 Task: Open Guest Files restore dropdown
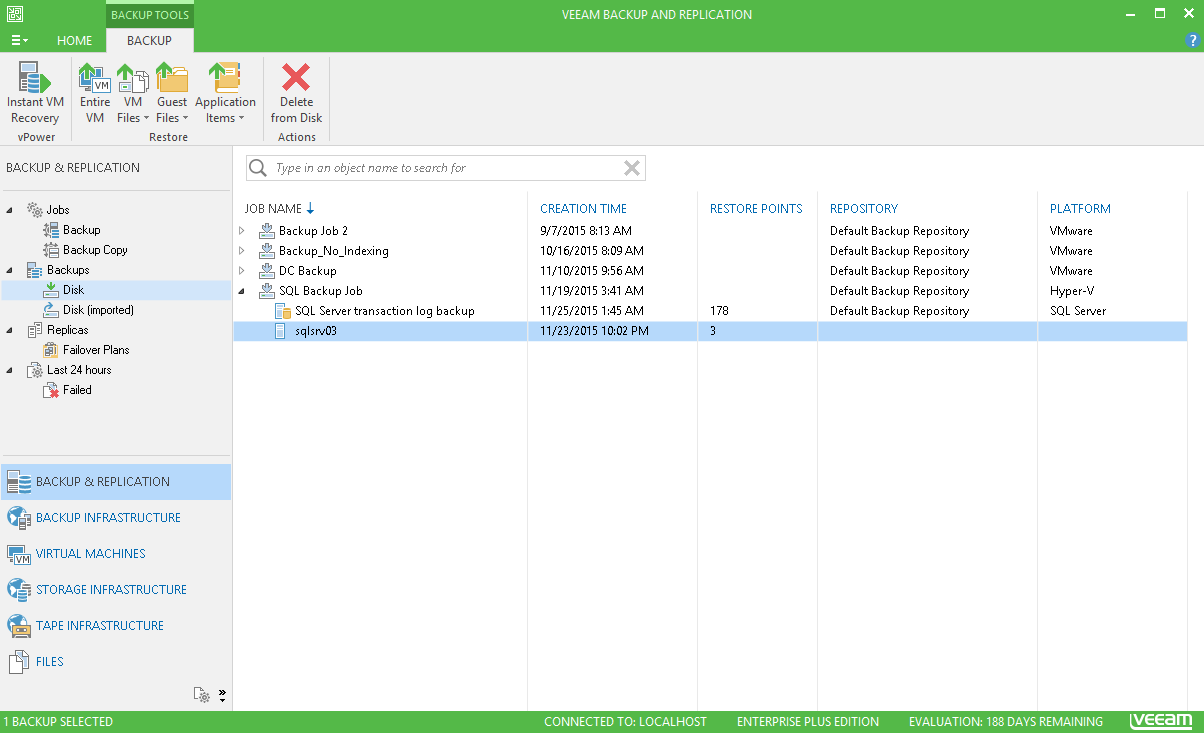(x=172, y=93)
